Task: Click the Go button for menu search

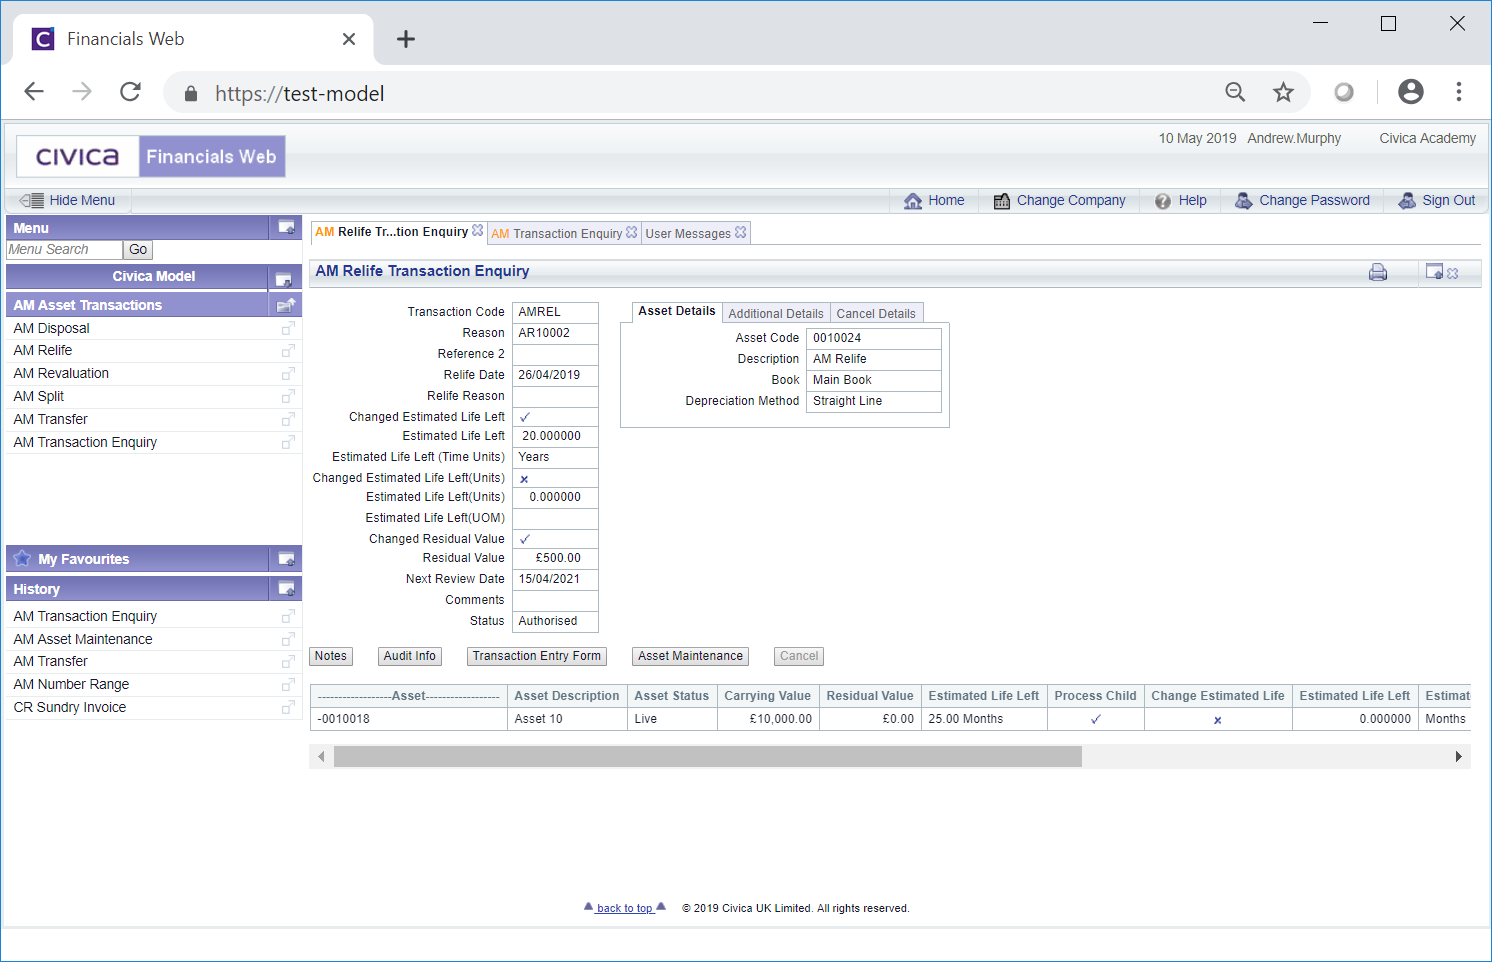Action: point(138,250)
